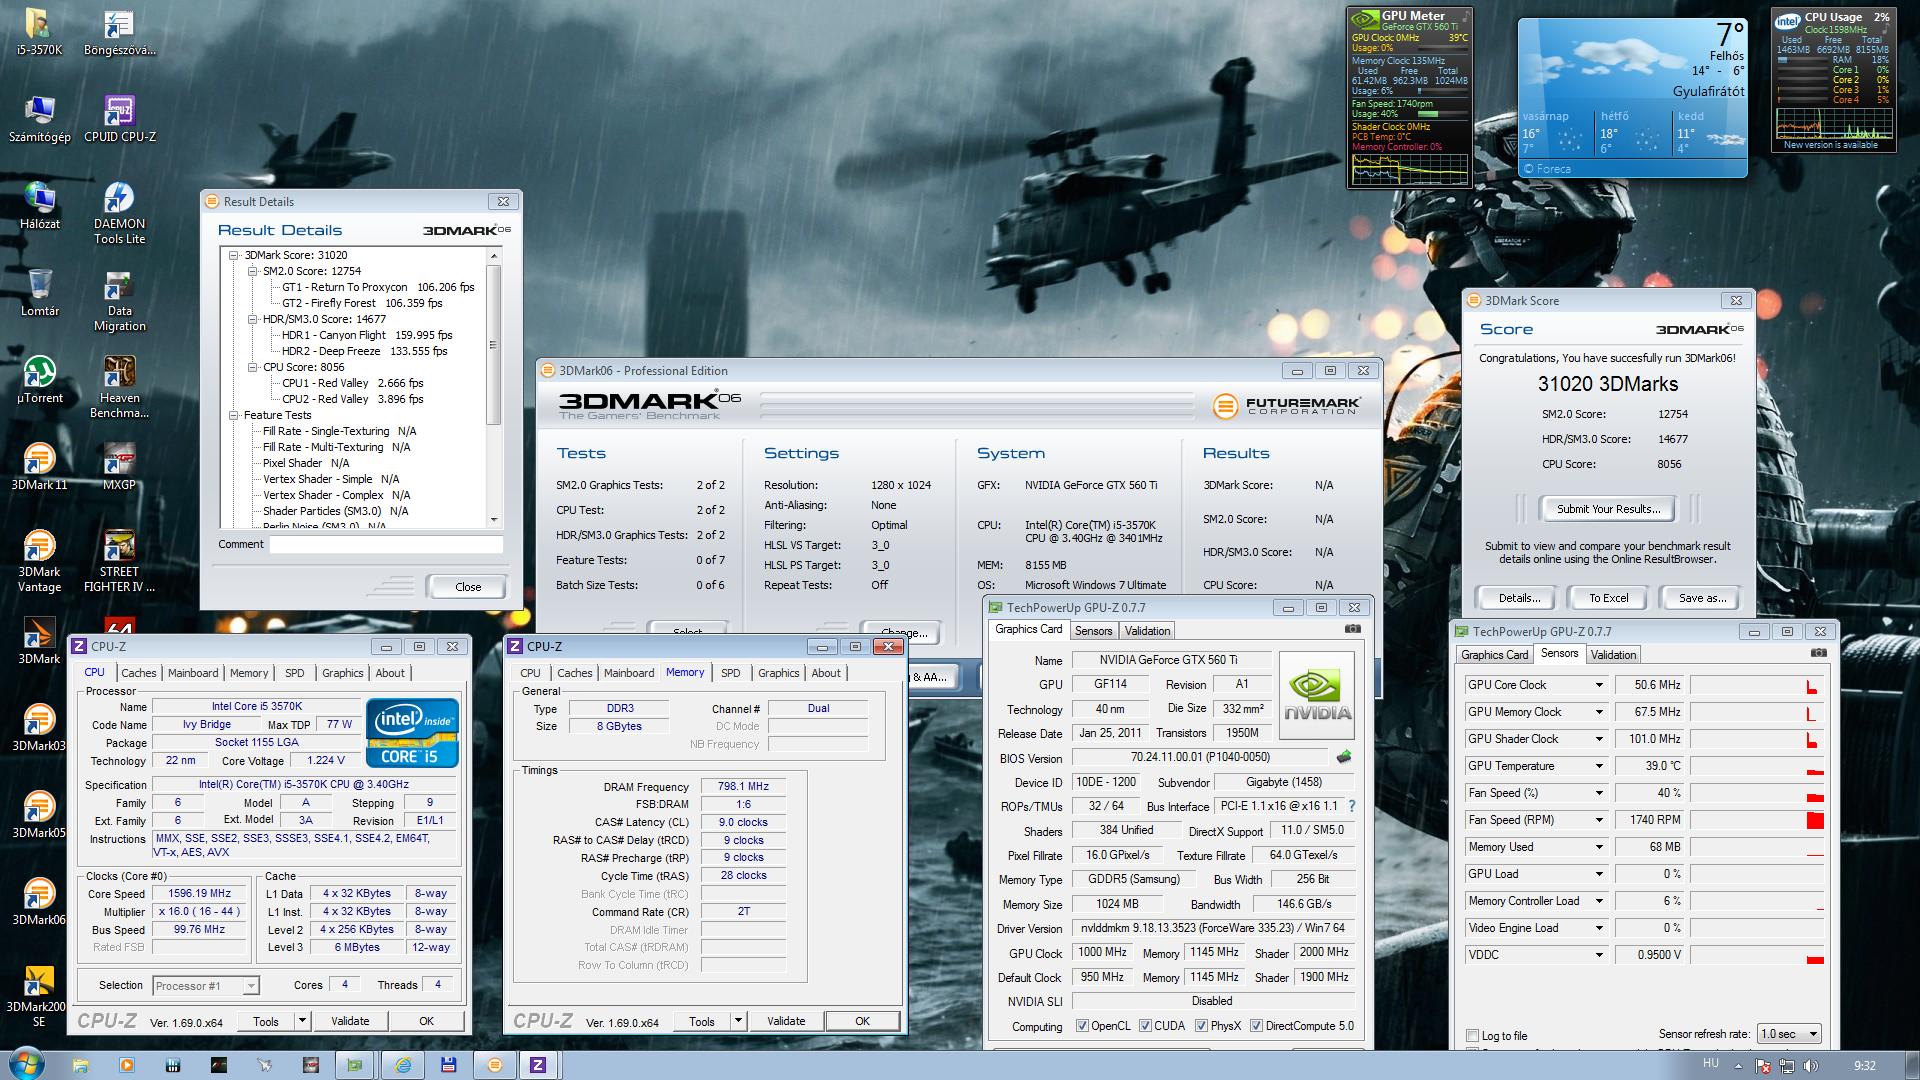Click the To Excel button
The width and height of the screenshot is (1920, 1080).
tap(1608, 598)
